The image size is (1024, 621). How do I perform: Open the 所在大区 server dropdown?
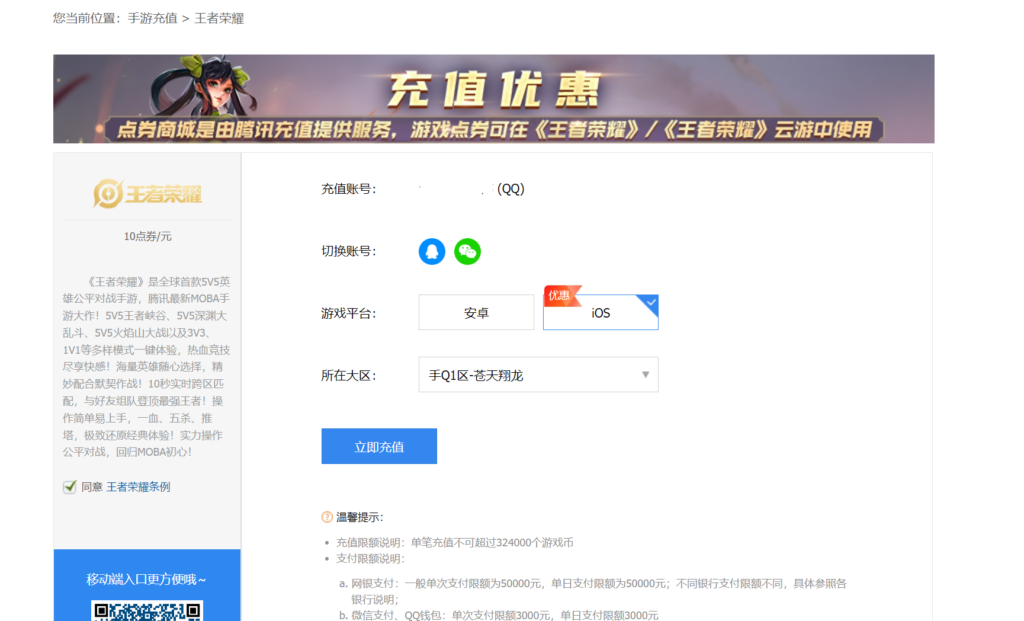point(538,375)
